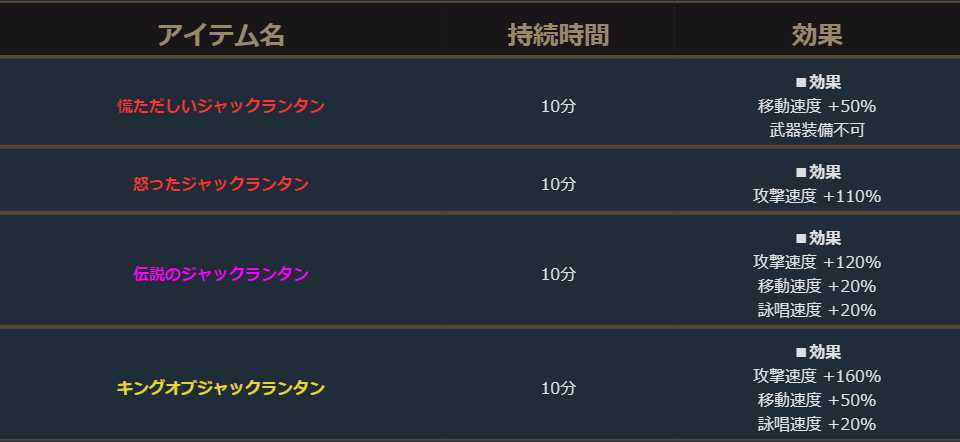
Task: Open the yellow キングオブジャックランタン item name
Action: click(x=221, y=387)
